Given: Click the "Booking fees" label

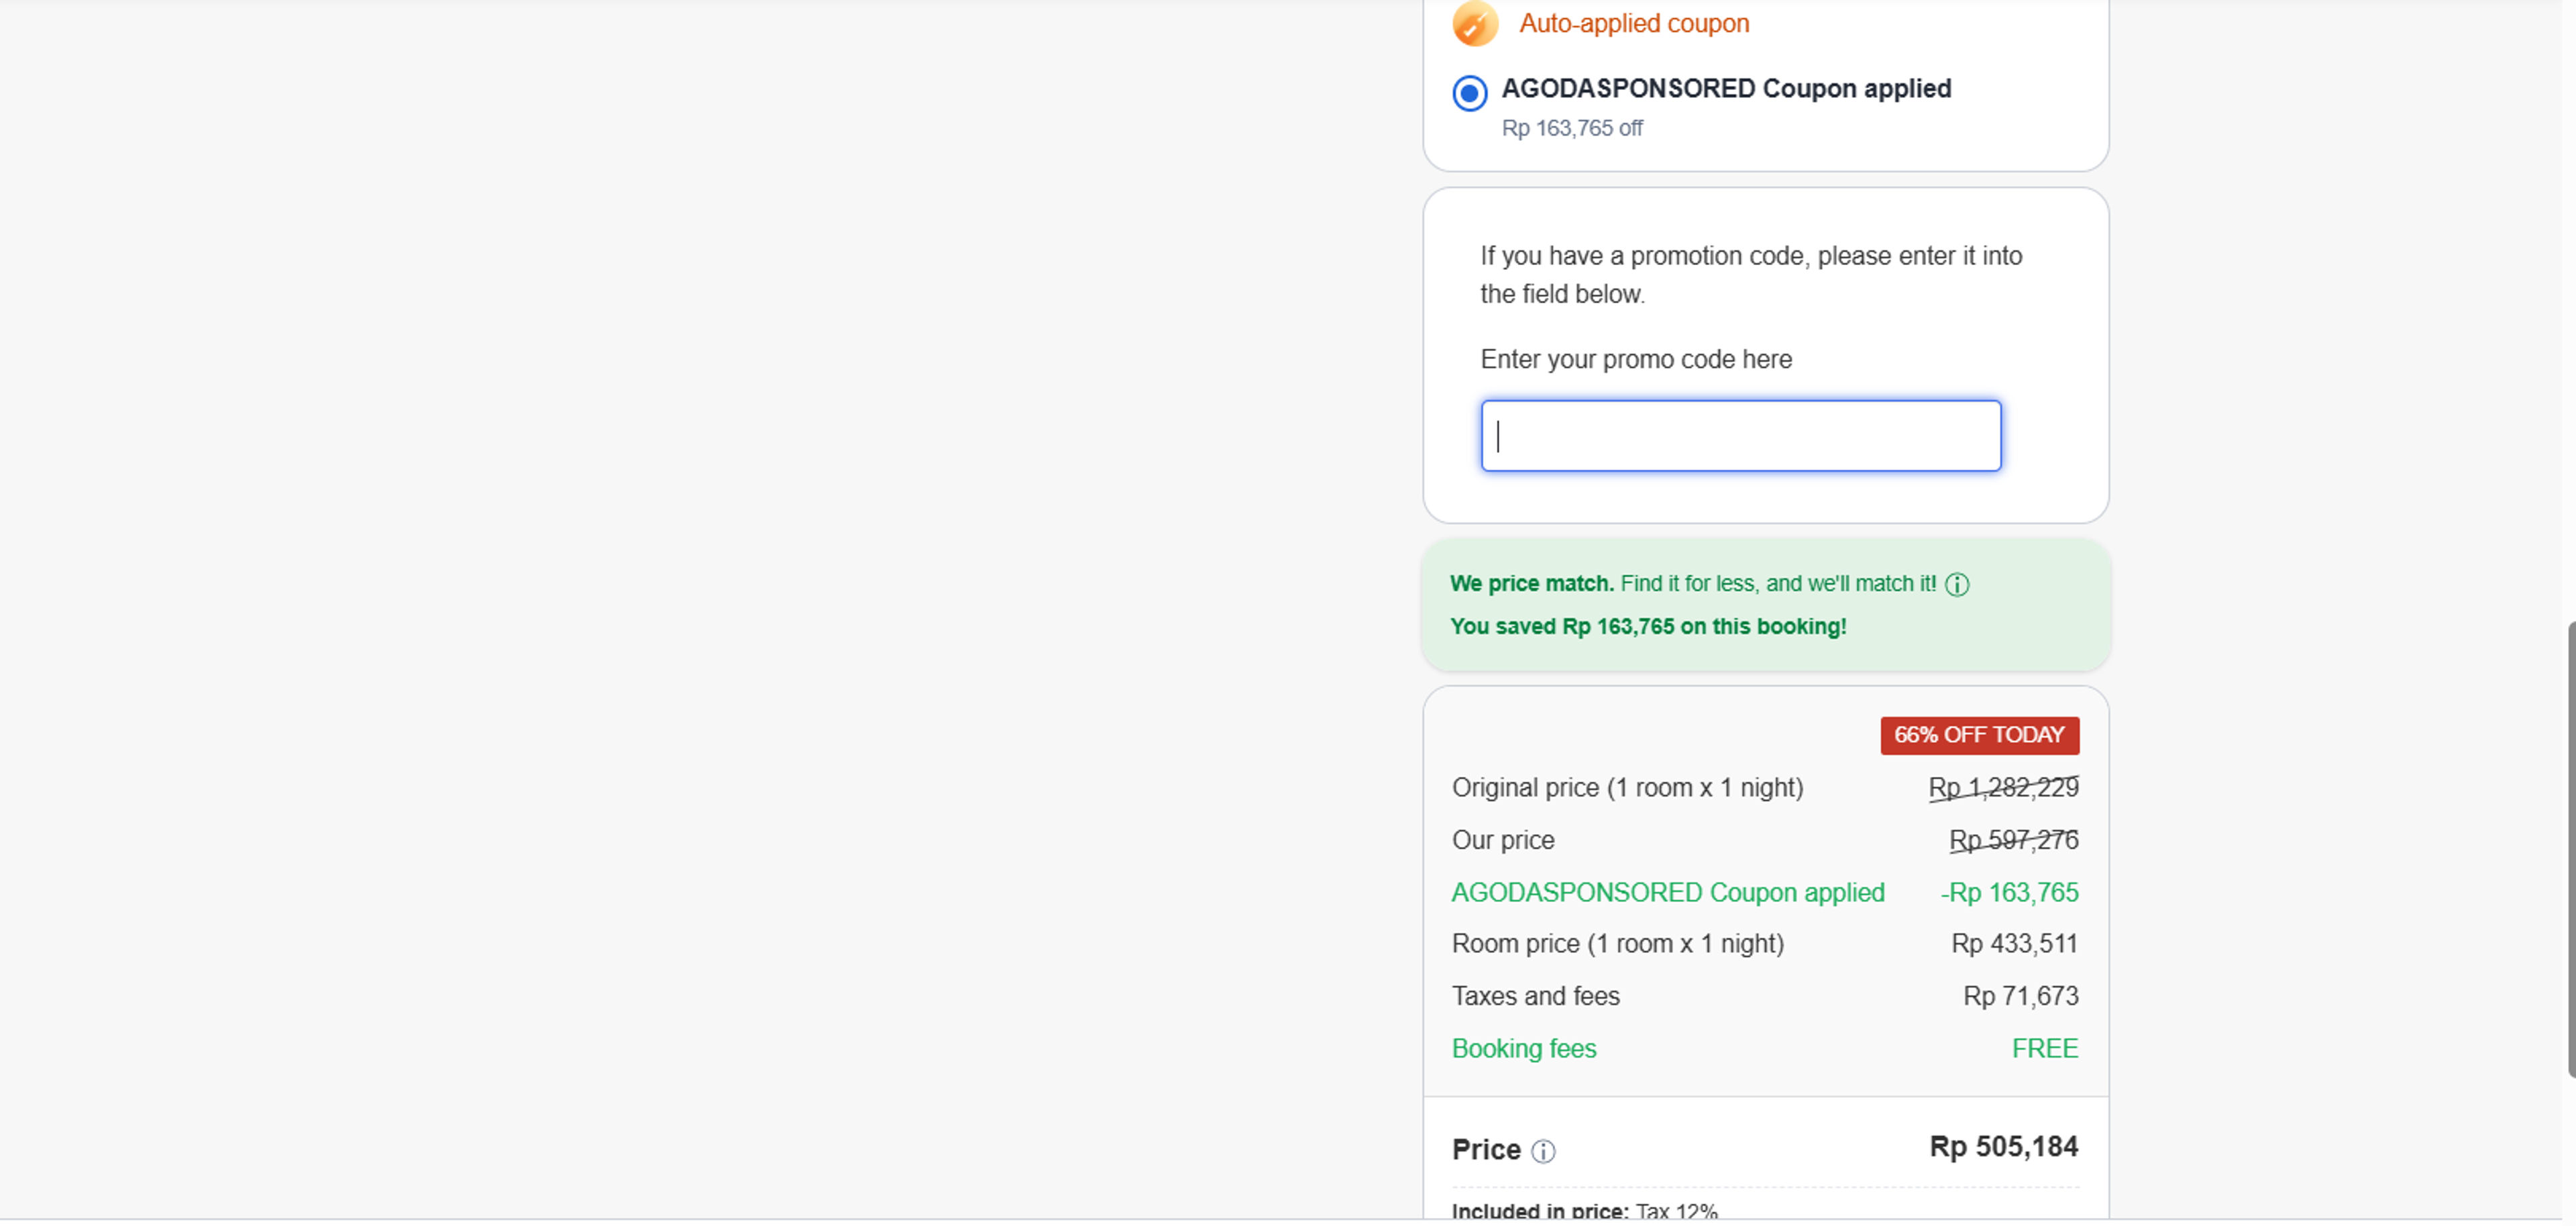Looking at the screenshot, I should [x=1524, y=1049].
